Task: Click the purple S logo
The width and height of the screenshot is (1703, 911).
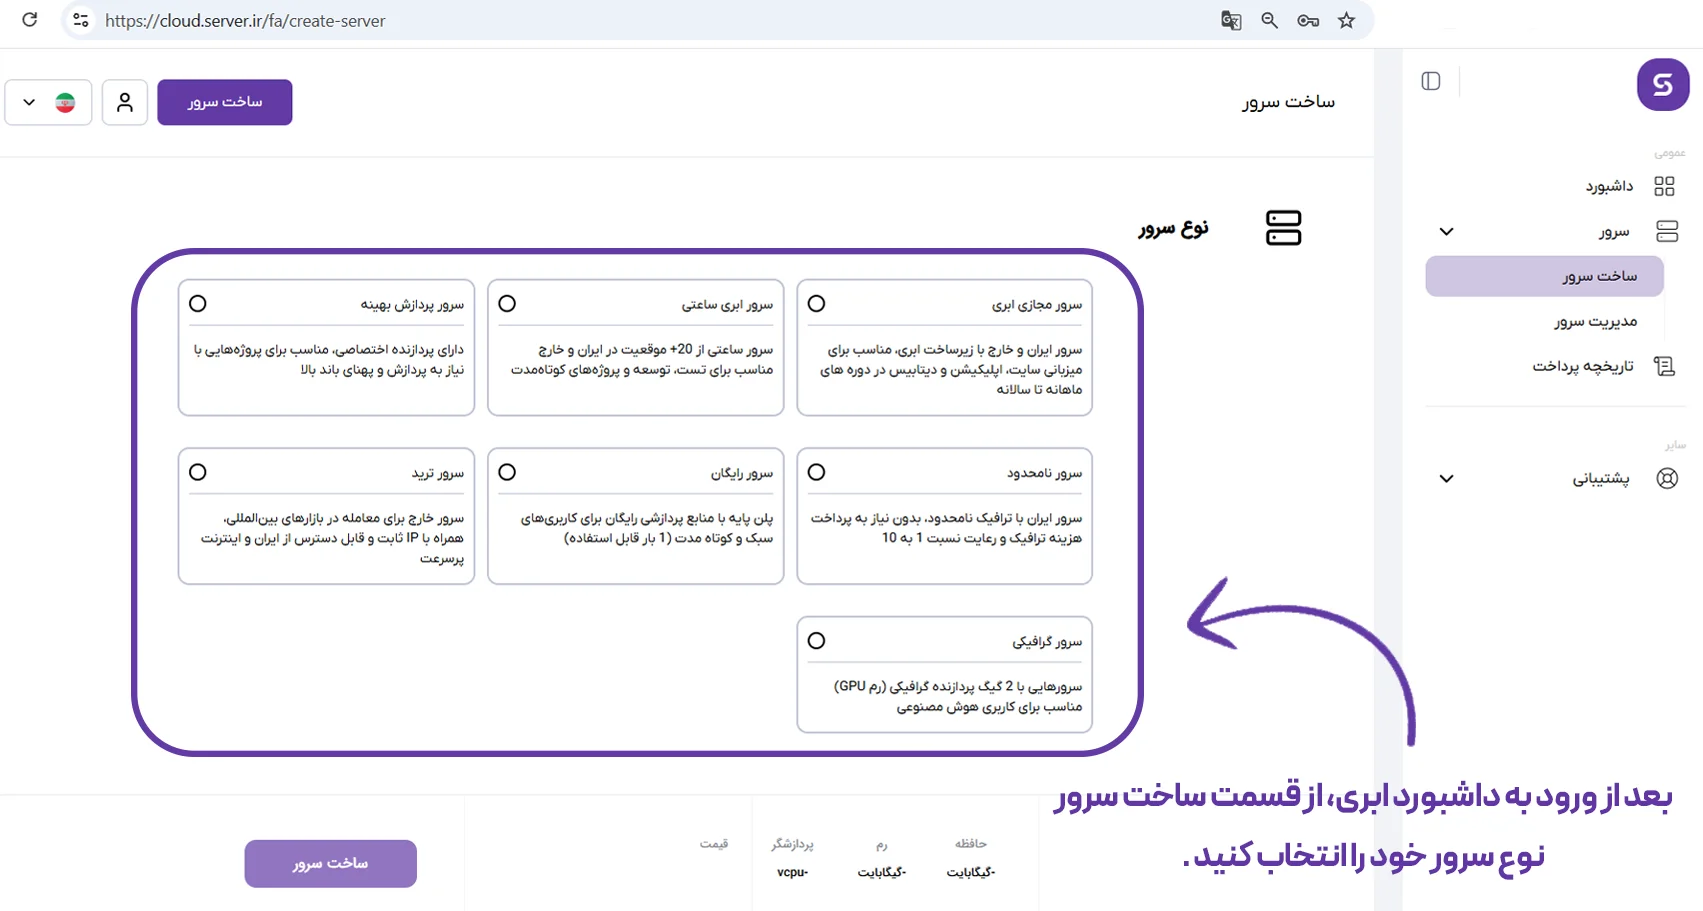Action: pyautogui.click(x=1662, y=84)
